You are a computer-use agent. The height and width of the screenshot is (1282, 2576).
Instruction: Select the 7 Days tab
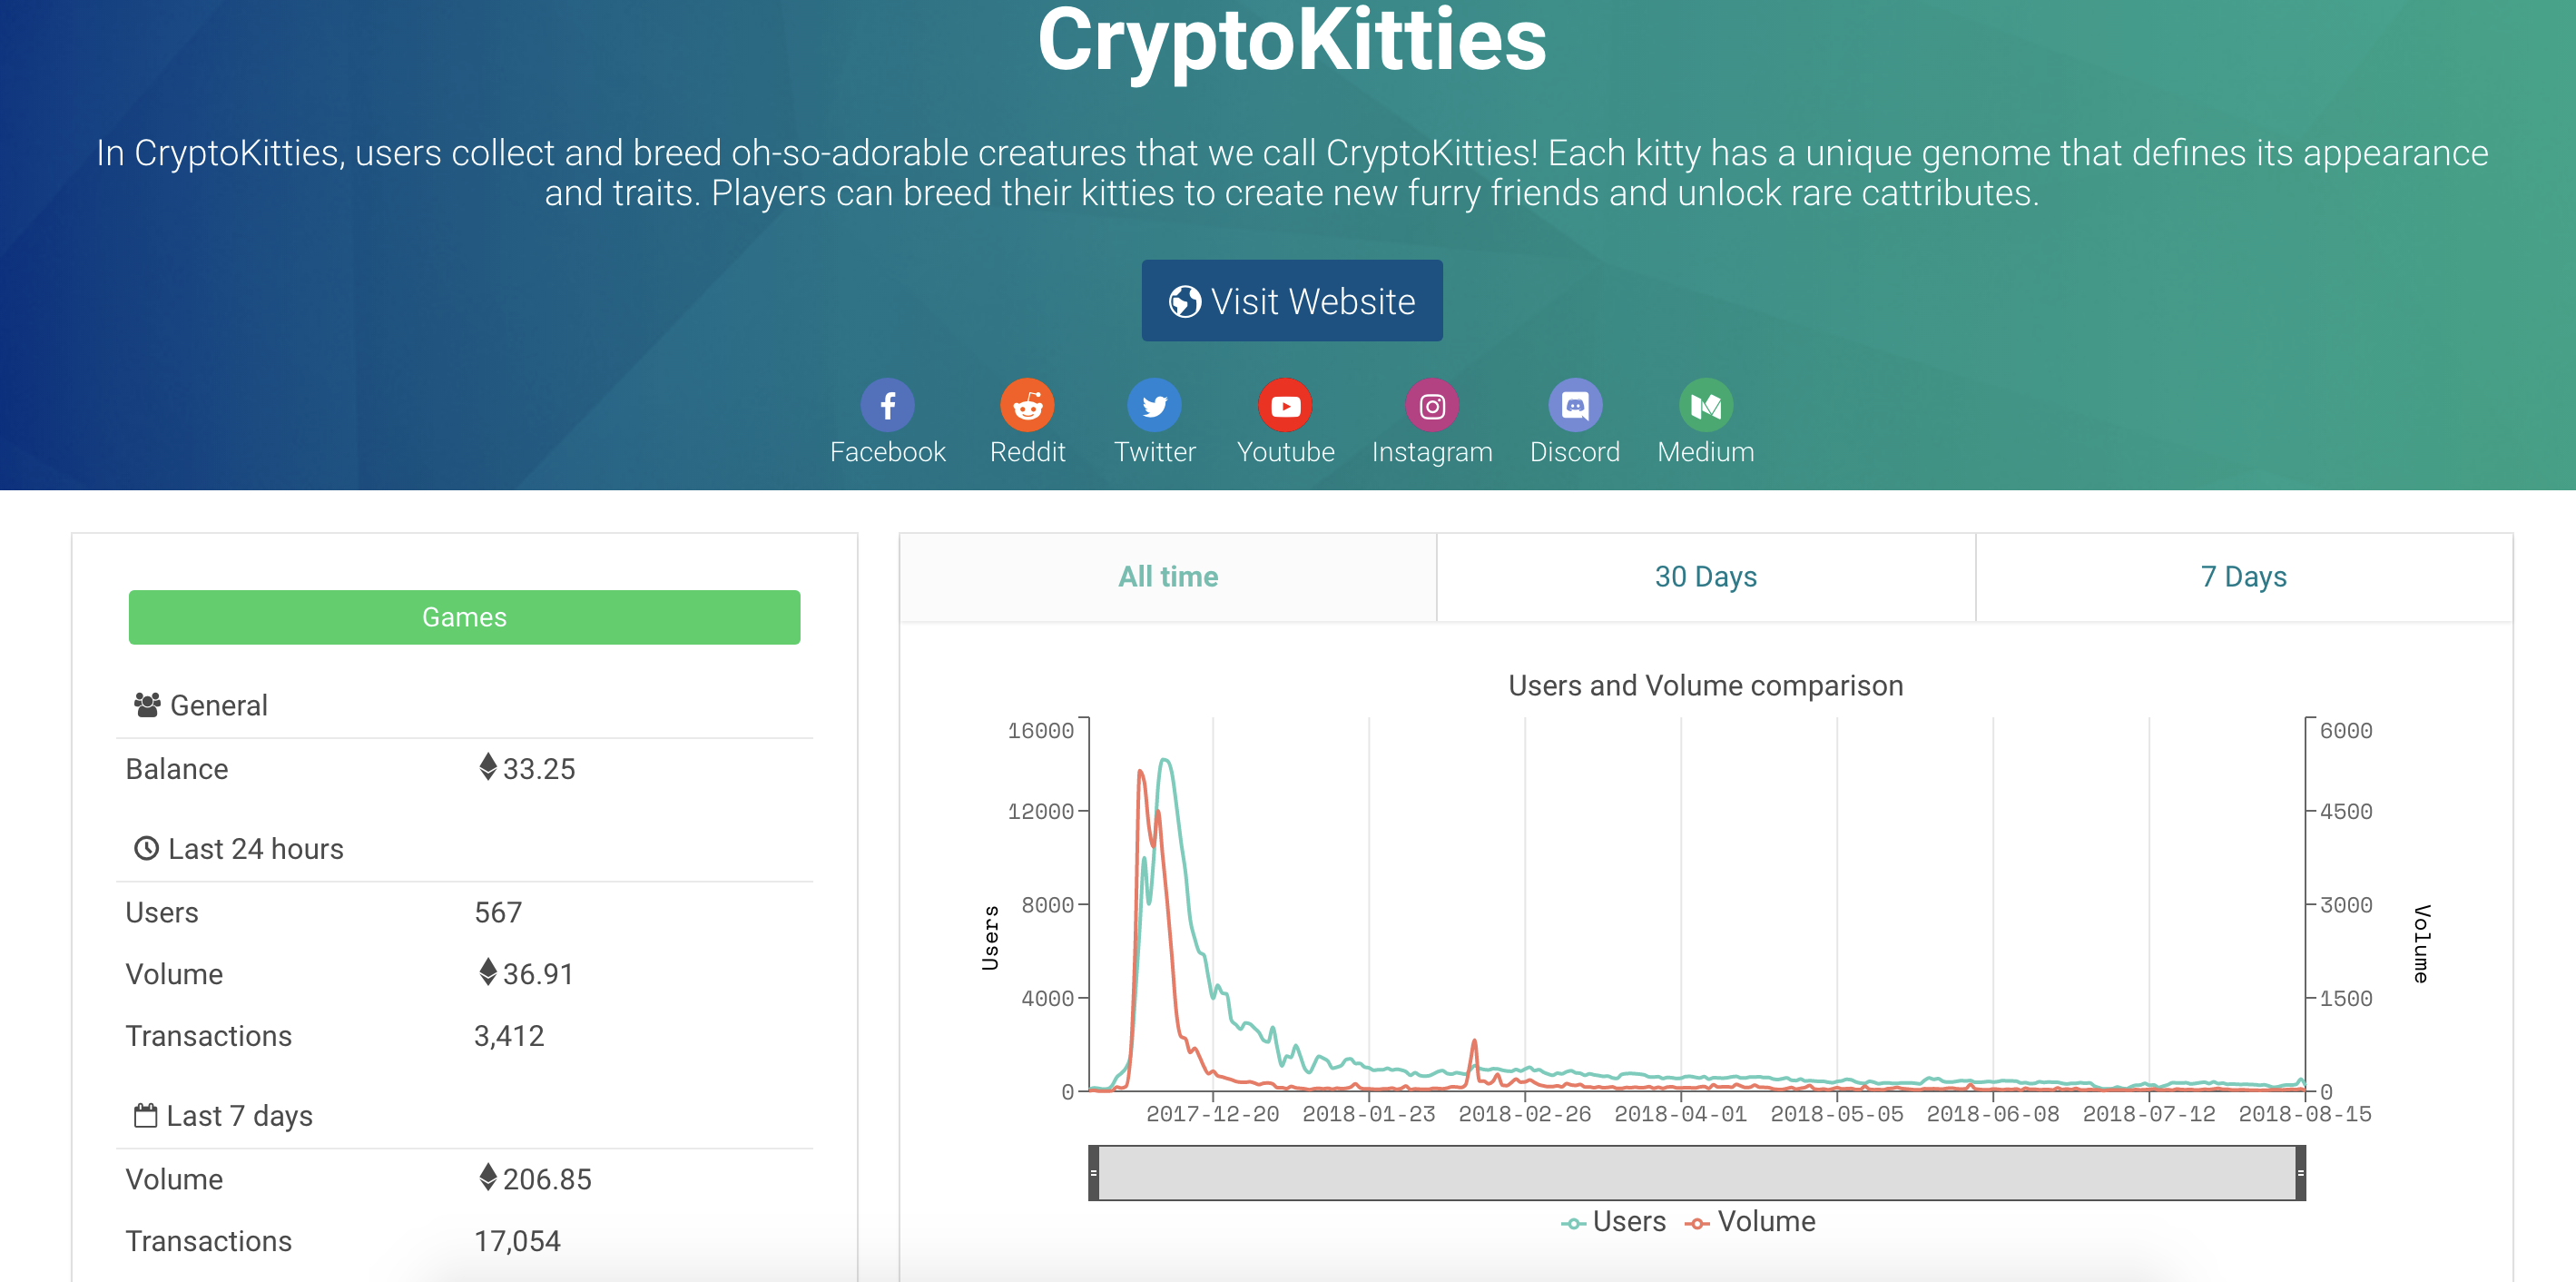coord(2242,576)
